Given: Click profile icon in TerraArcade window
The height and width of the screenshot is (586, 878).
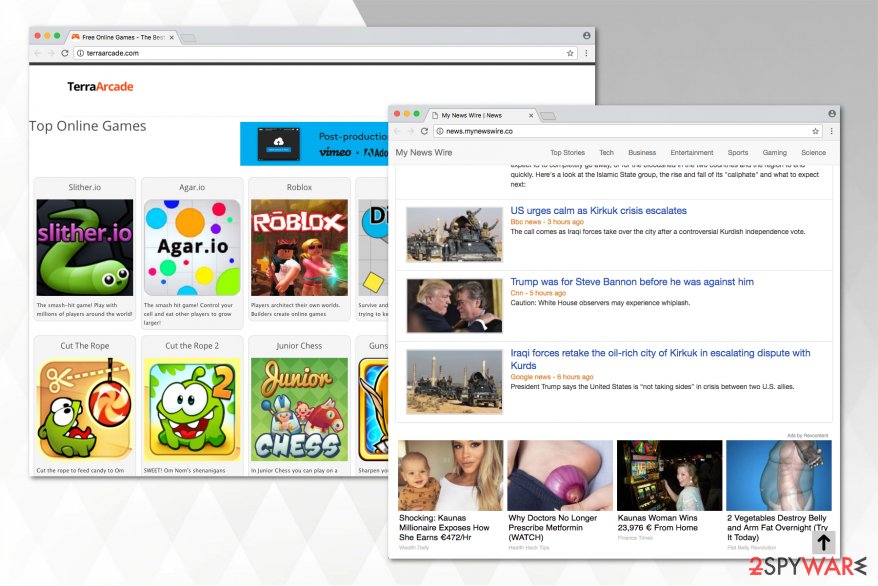Looking at the screenshot, I should pyautogui.click(x=586, y=35).
